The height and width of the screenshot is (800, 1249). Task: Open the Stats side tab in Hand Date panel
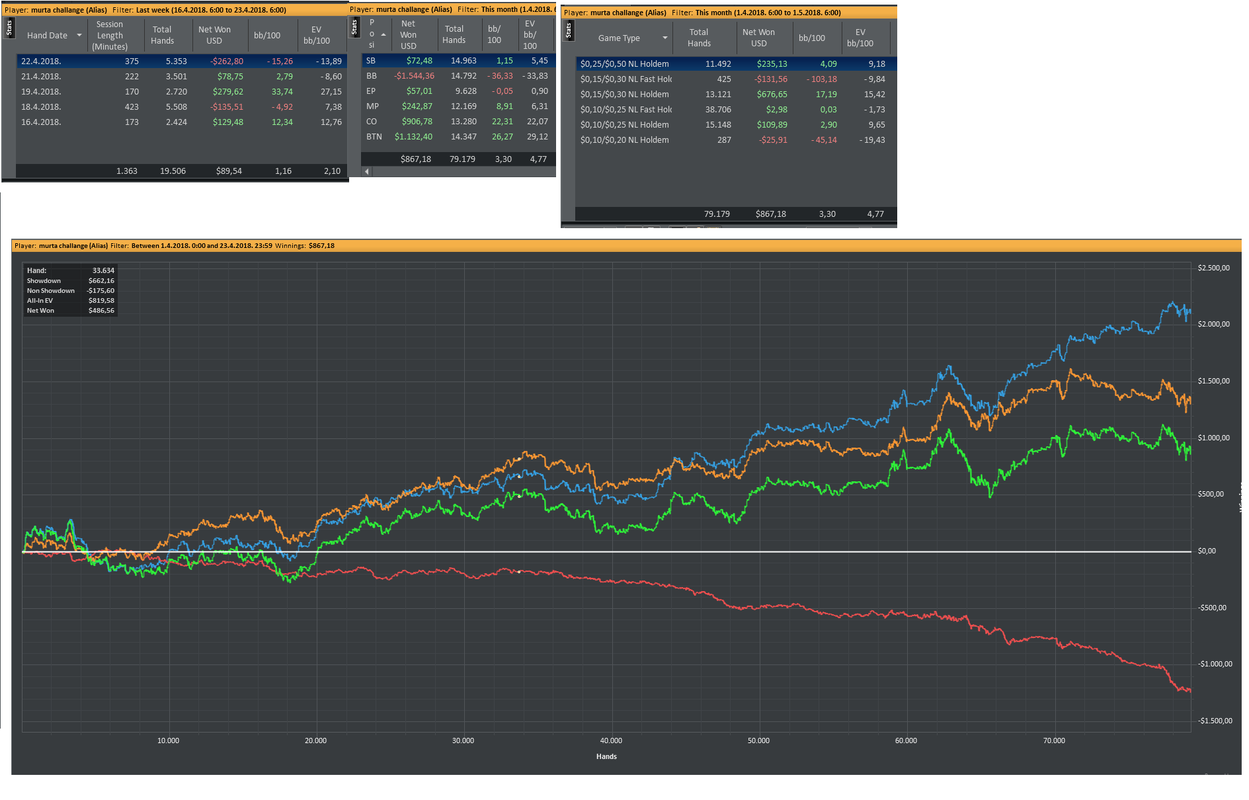pyautogui.click(x=10, y=28)
